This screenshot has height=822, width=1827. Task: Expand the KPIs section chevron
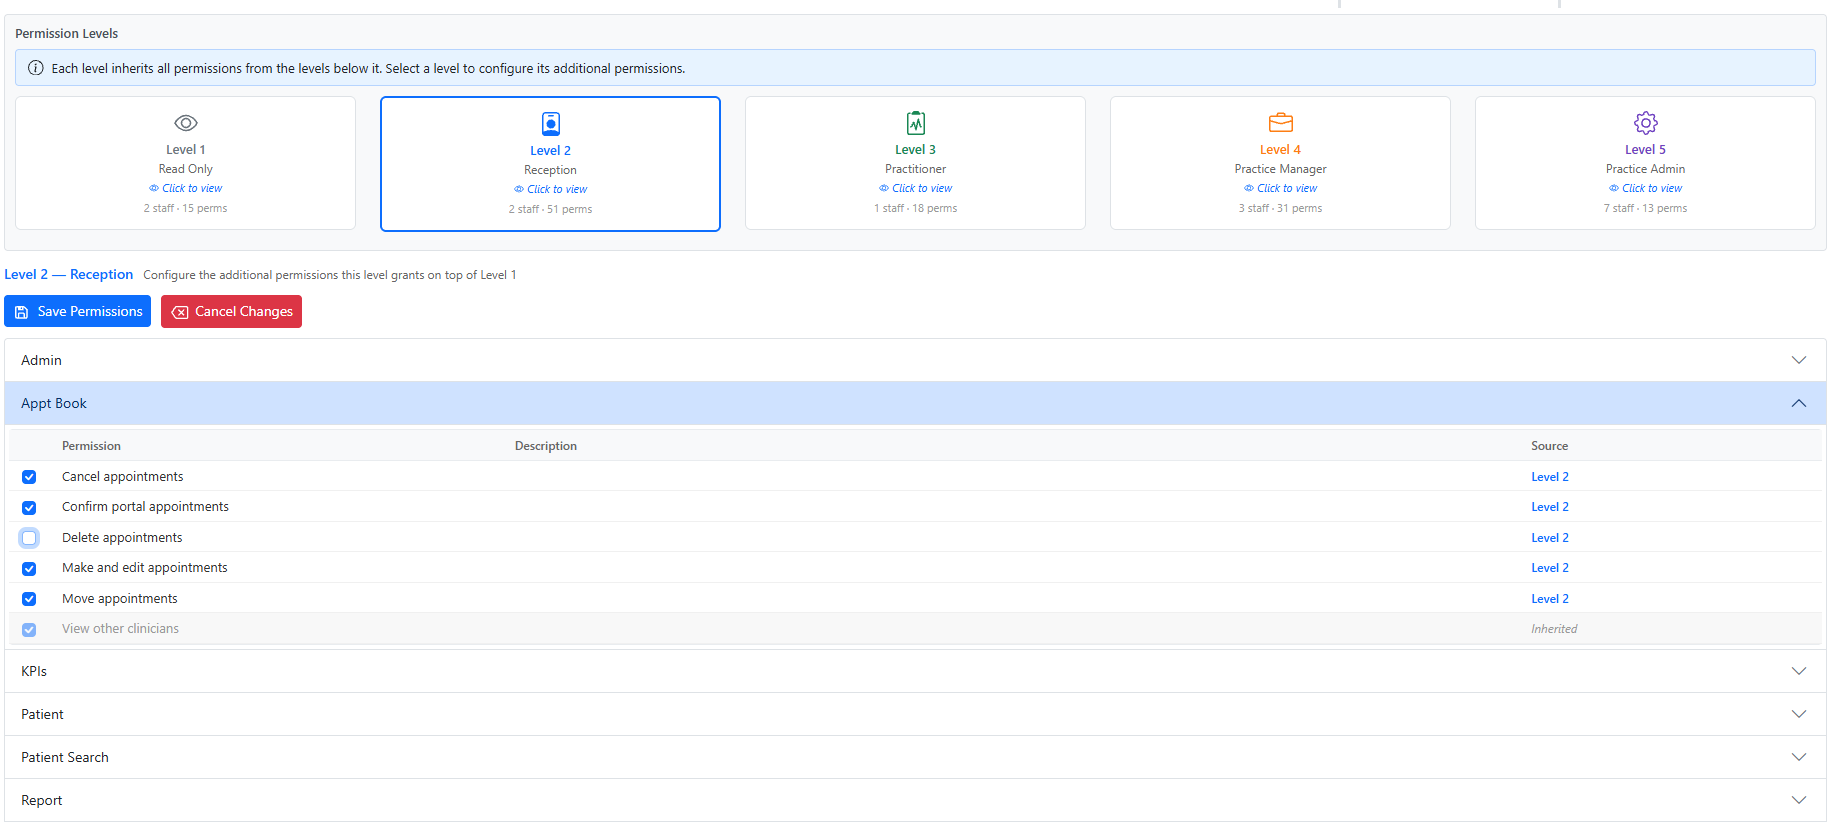[x=1799, y=671]
